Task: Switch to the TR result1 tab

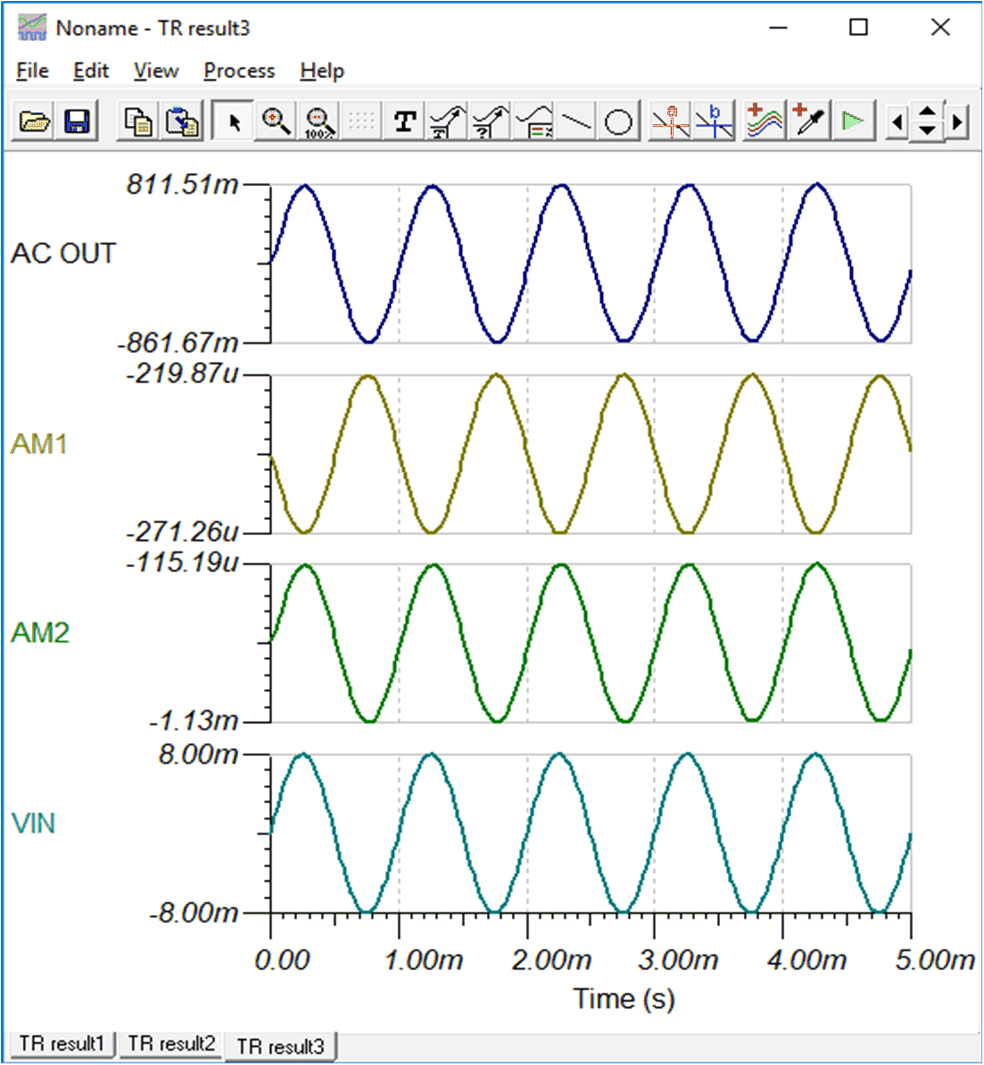Action: click(x=61, y=1044)
